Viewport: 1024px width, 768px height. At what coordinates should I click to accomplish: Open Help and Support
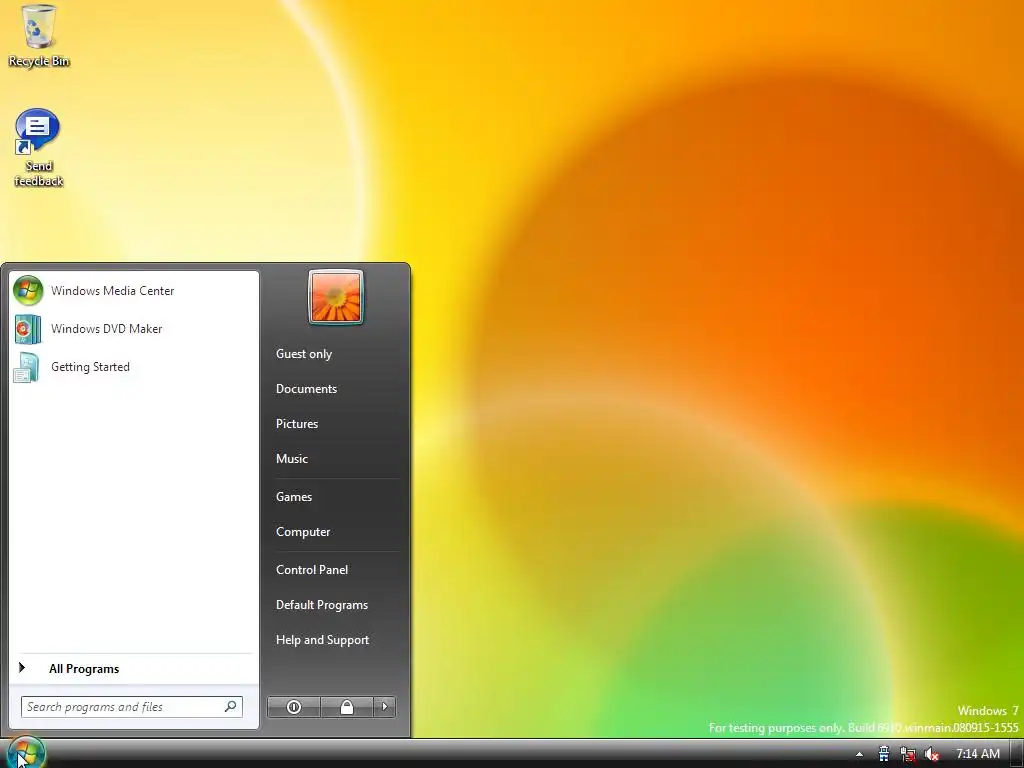[323, 640]
